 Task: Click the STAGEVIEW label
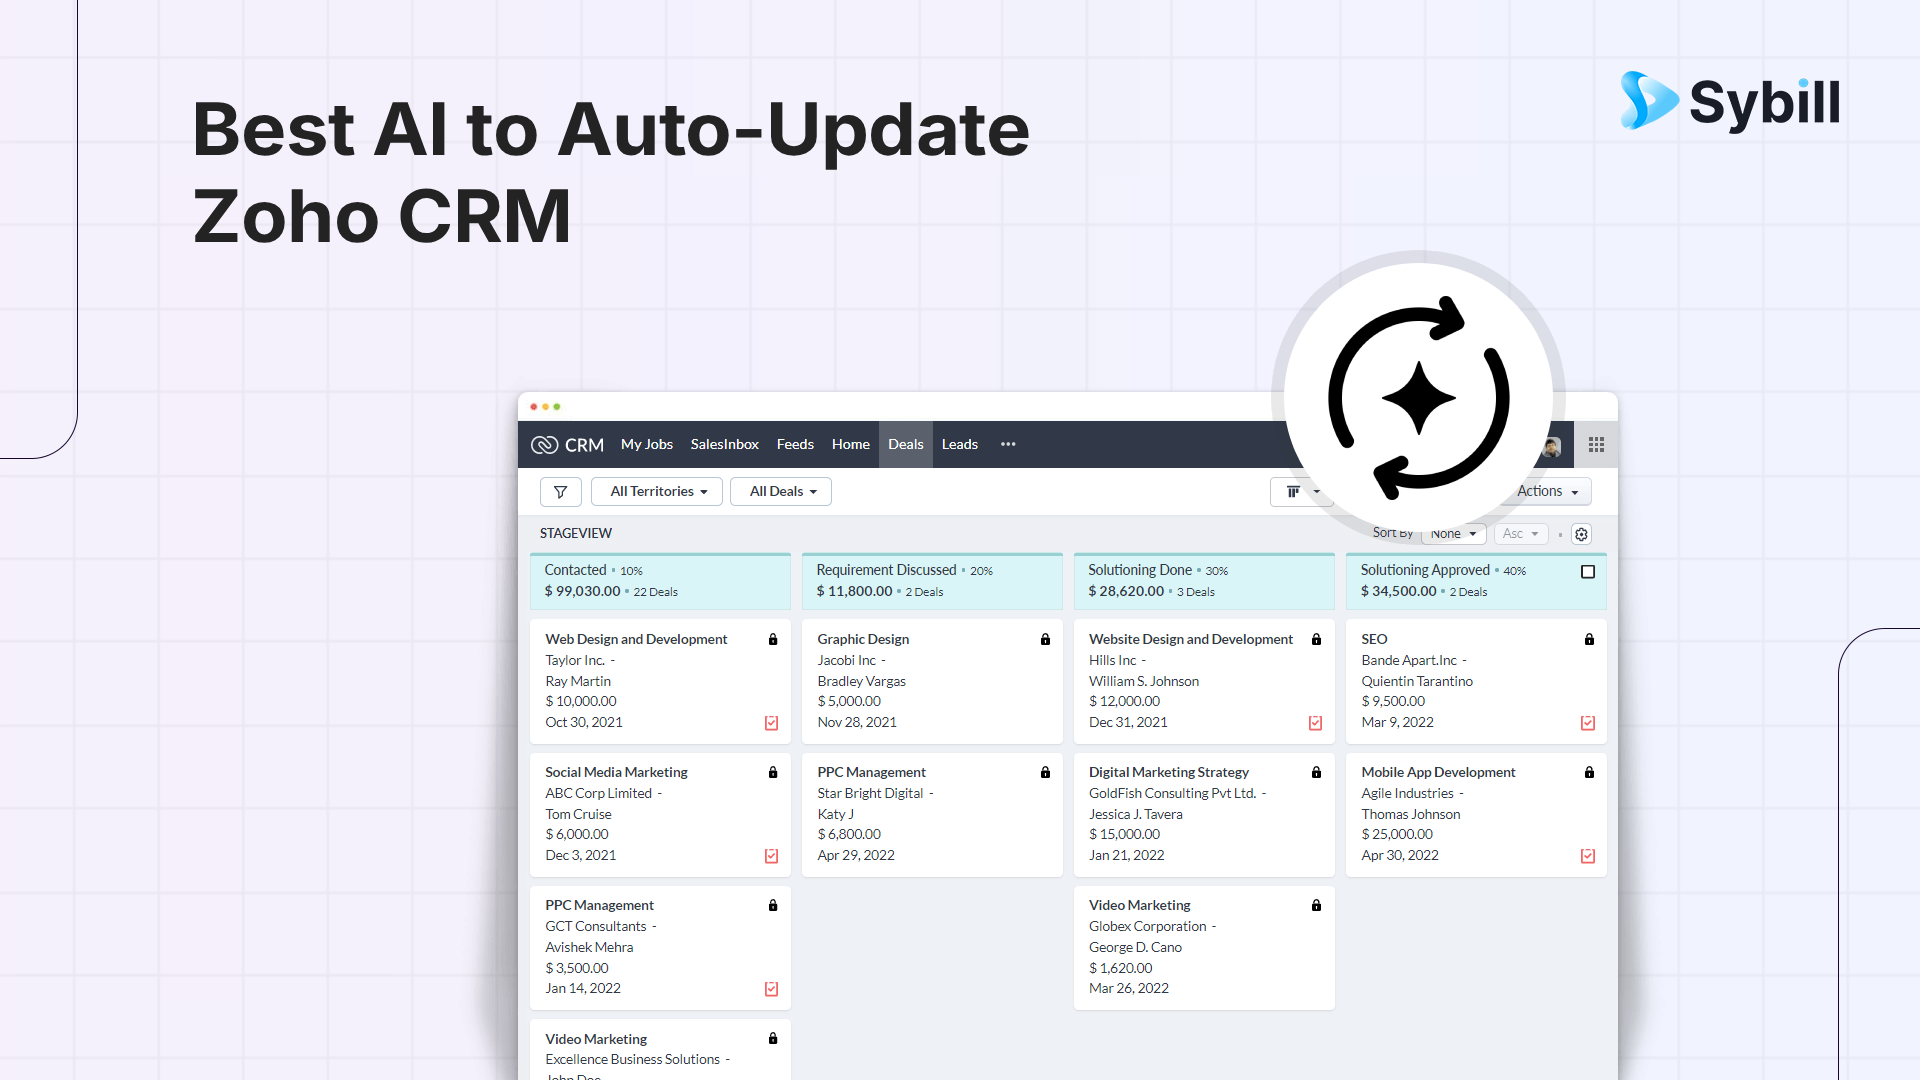(576, 534)
